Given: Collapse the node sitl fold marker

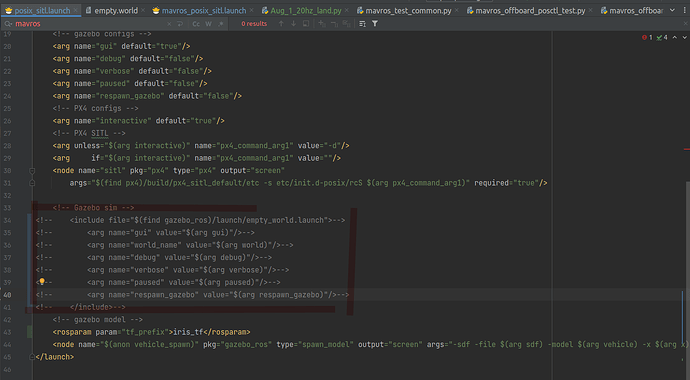Looking at the screenshot, I should [32, 171].
